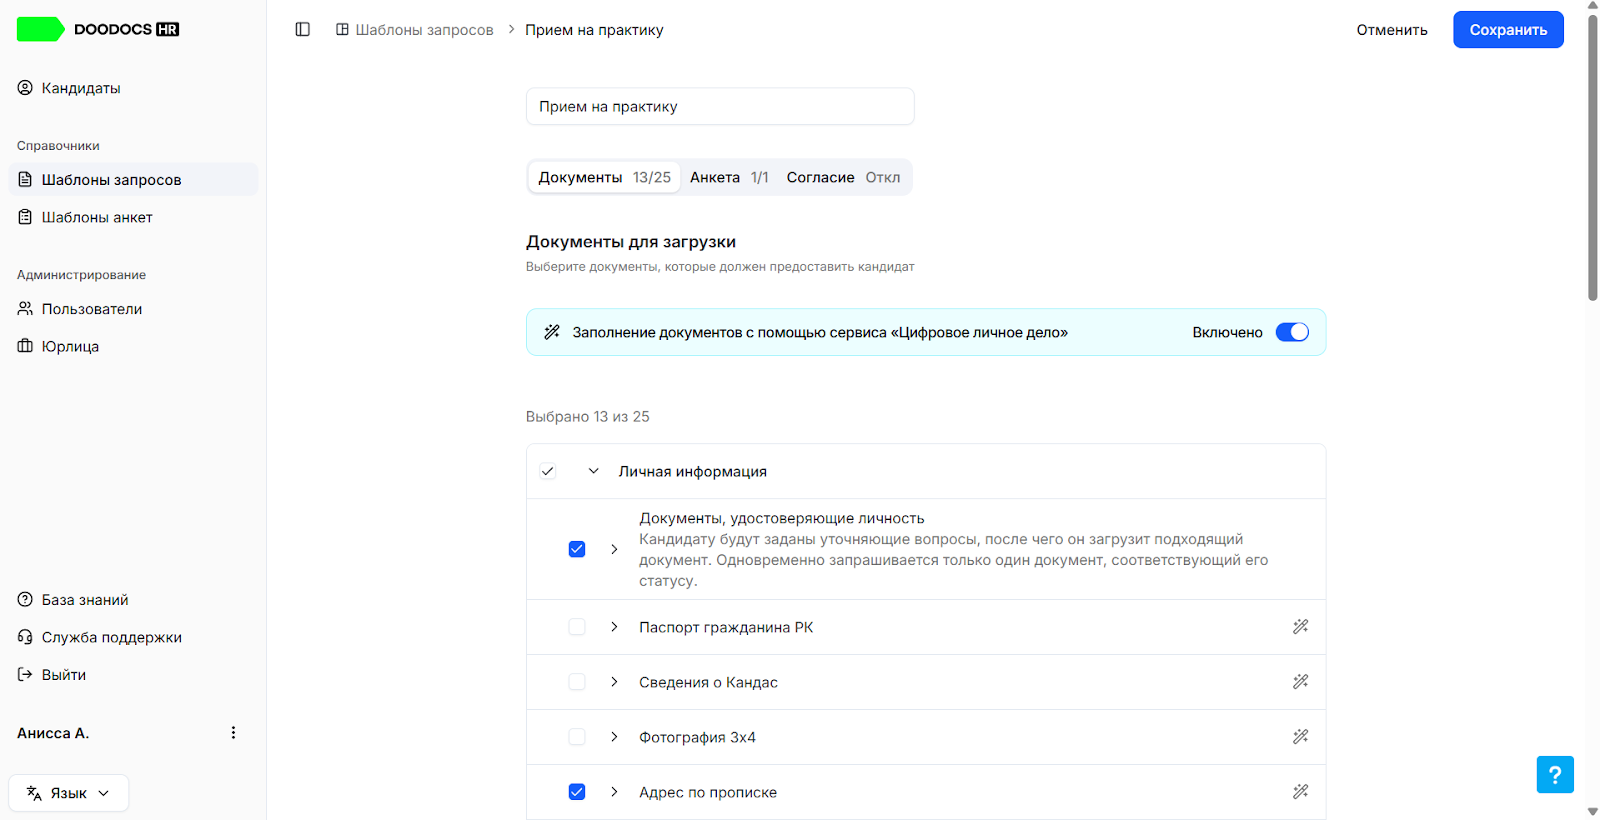
Task: Expand the Документы, удостоверяющие личность row
Action: tap(614, 549)
